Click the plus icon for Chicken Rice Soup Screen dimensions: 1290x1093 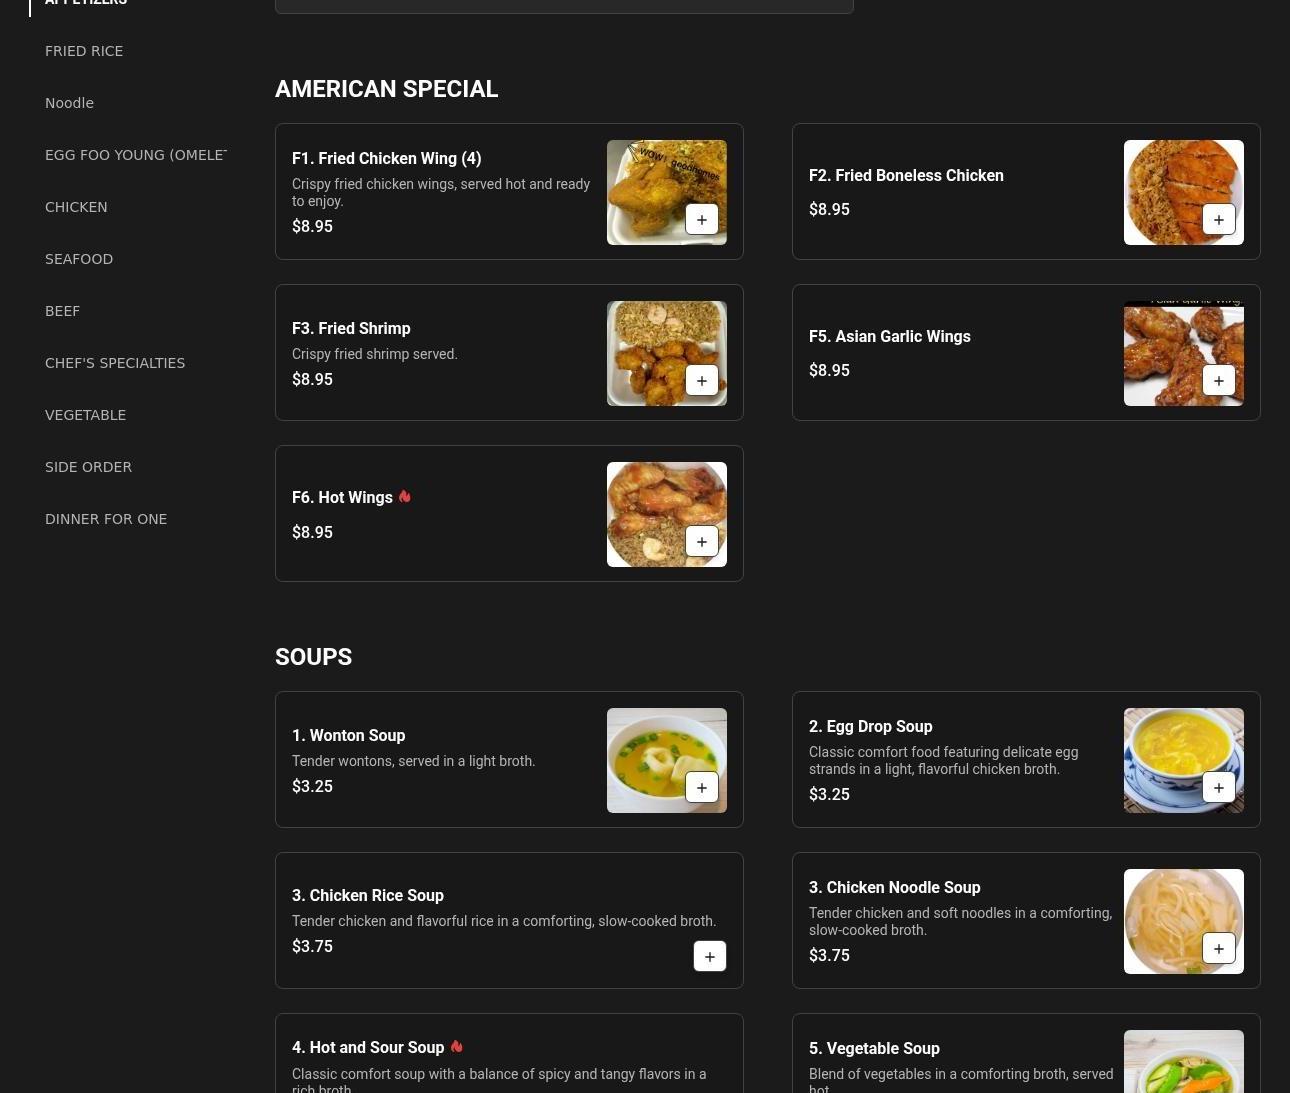(710, 957)
